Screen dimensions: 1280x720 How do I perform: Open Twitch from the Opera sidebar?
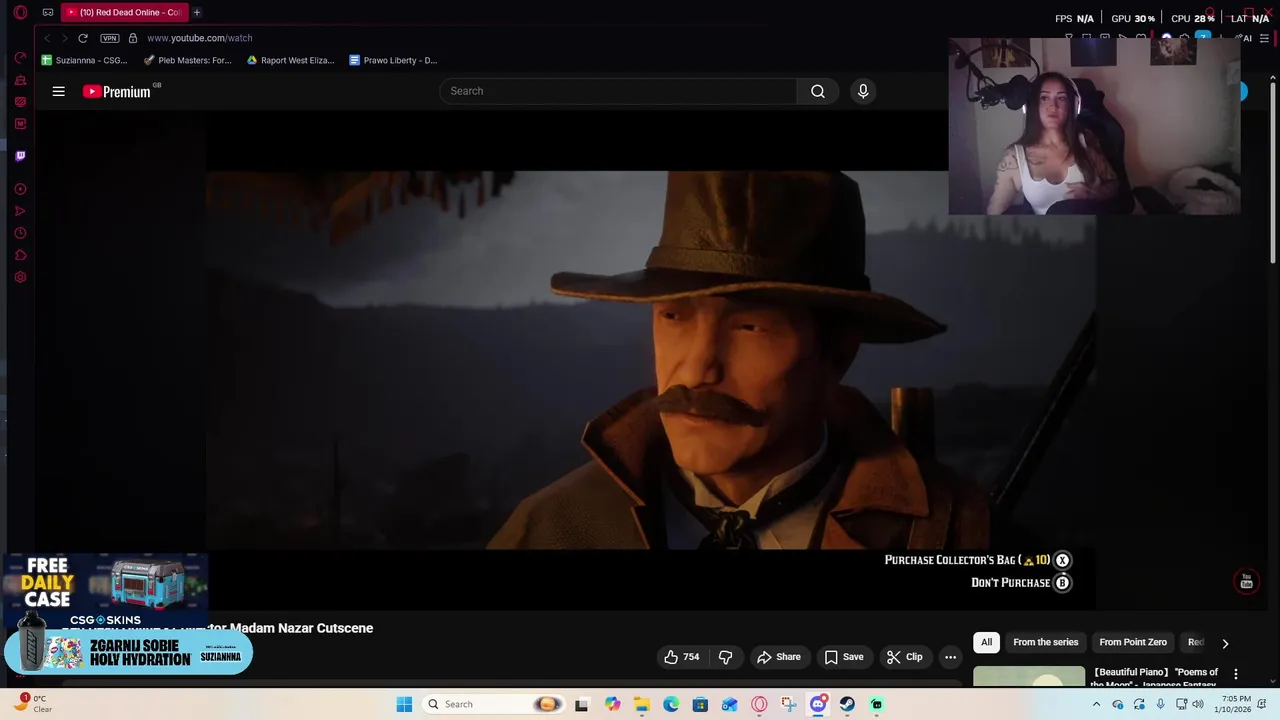[x=20, y=156]
